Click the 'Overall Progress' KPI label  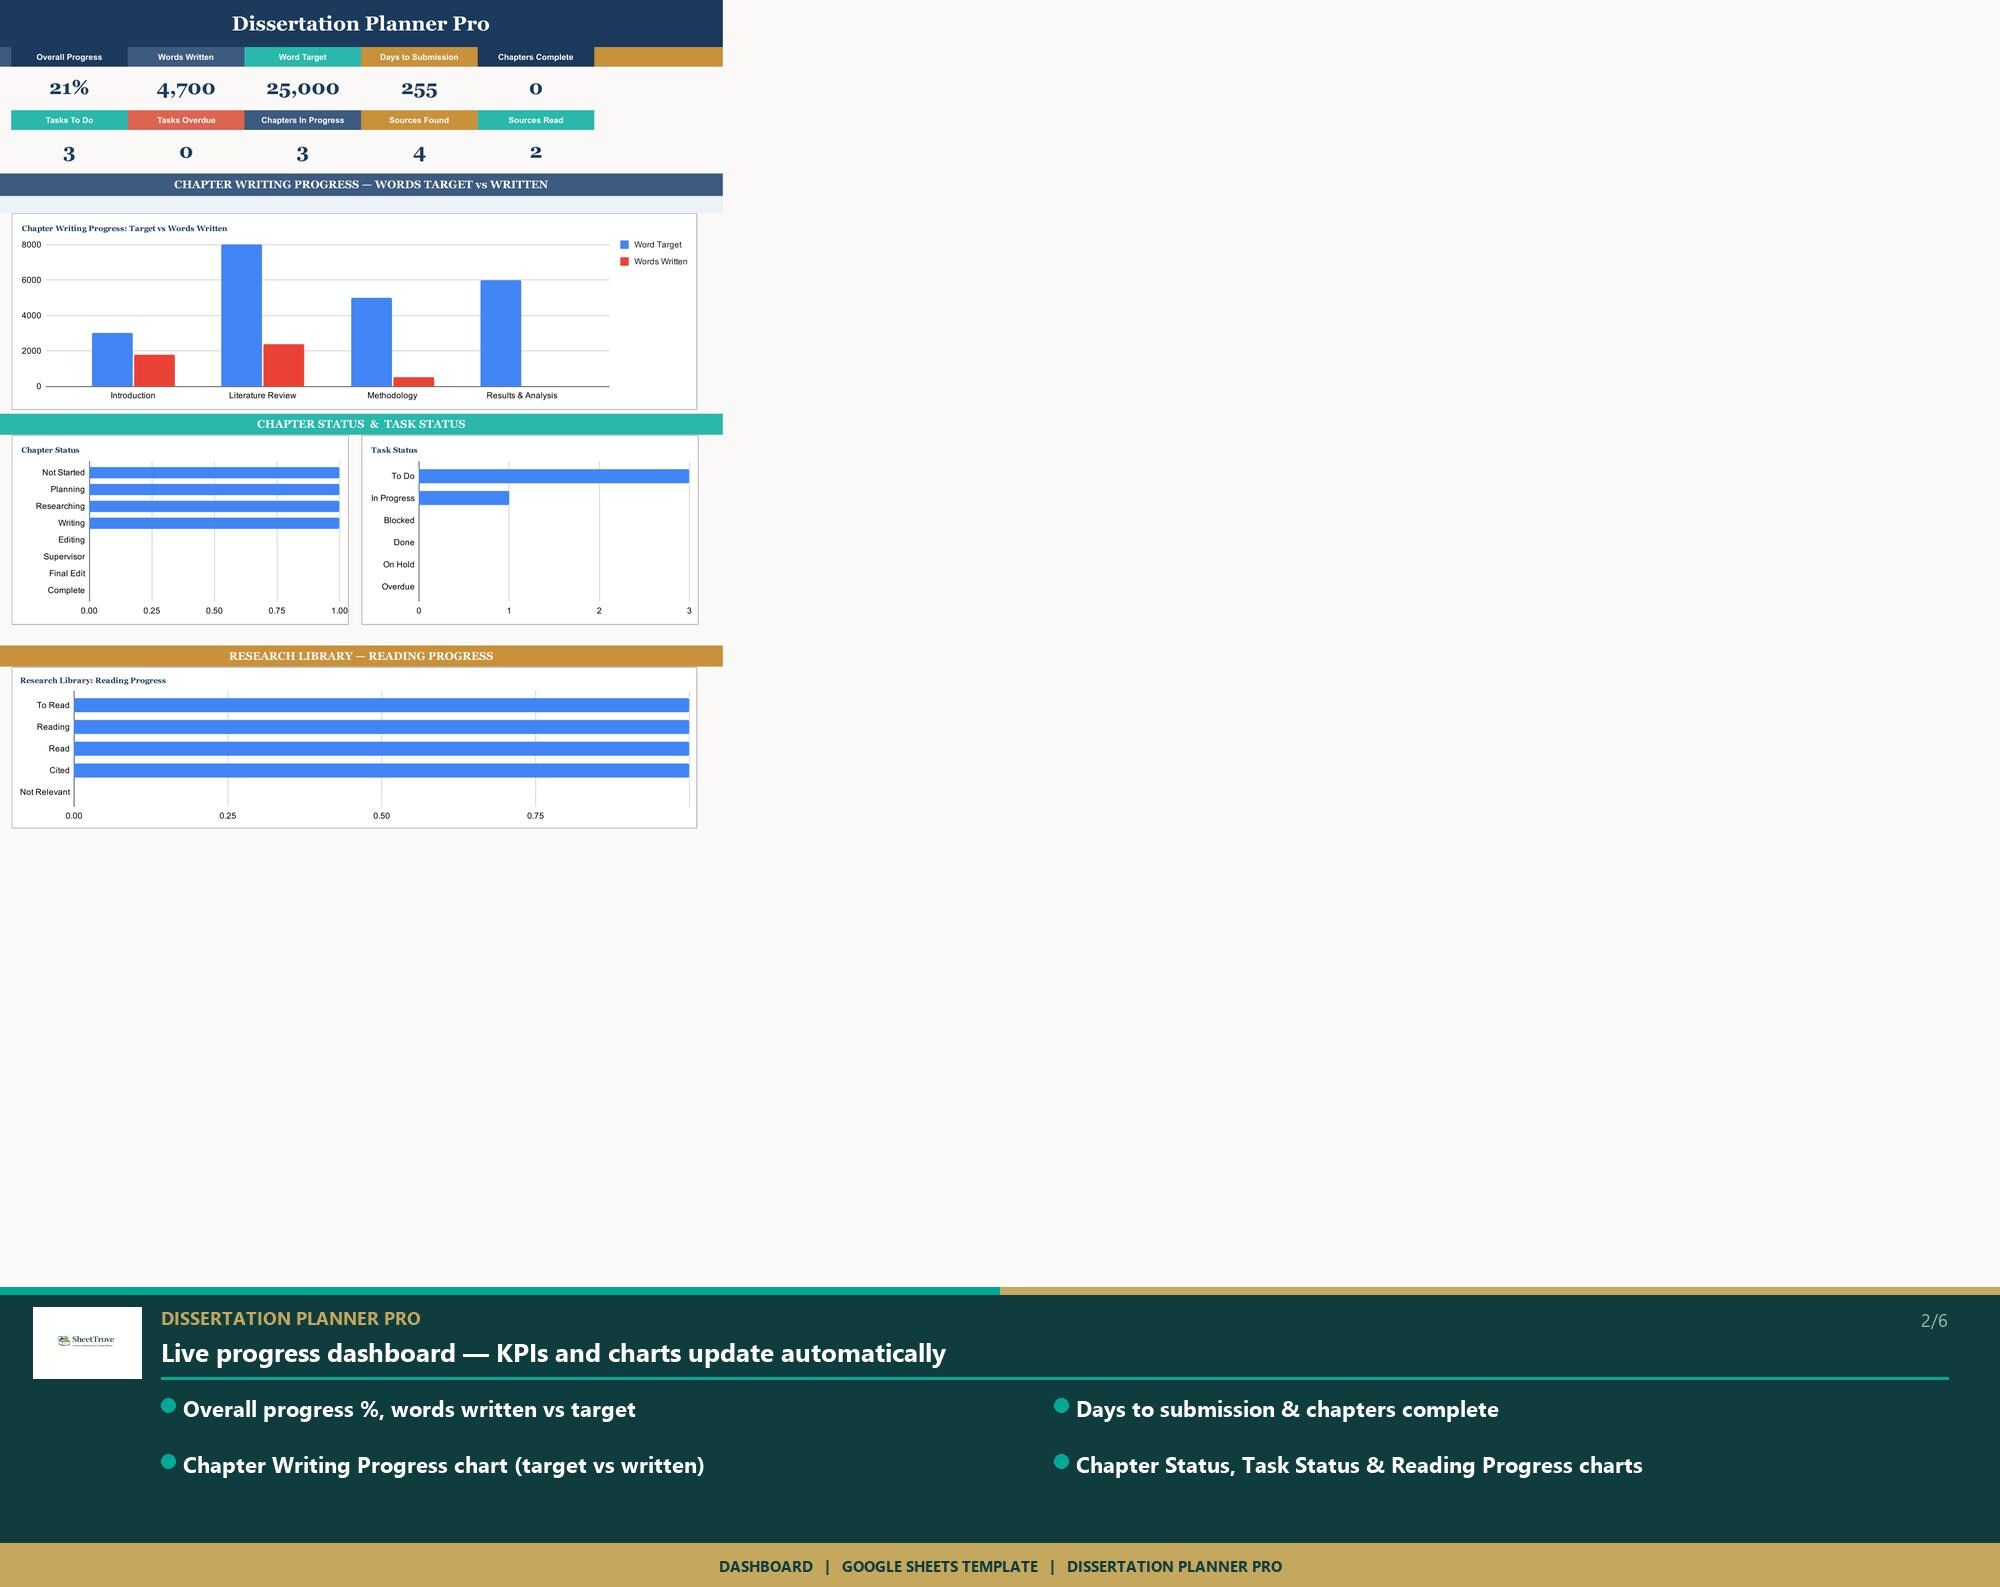(x=69, y=57)
